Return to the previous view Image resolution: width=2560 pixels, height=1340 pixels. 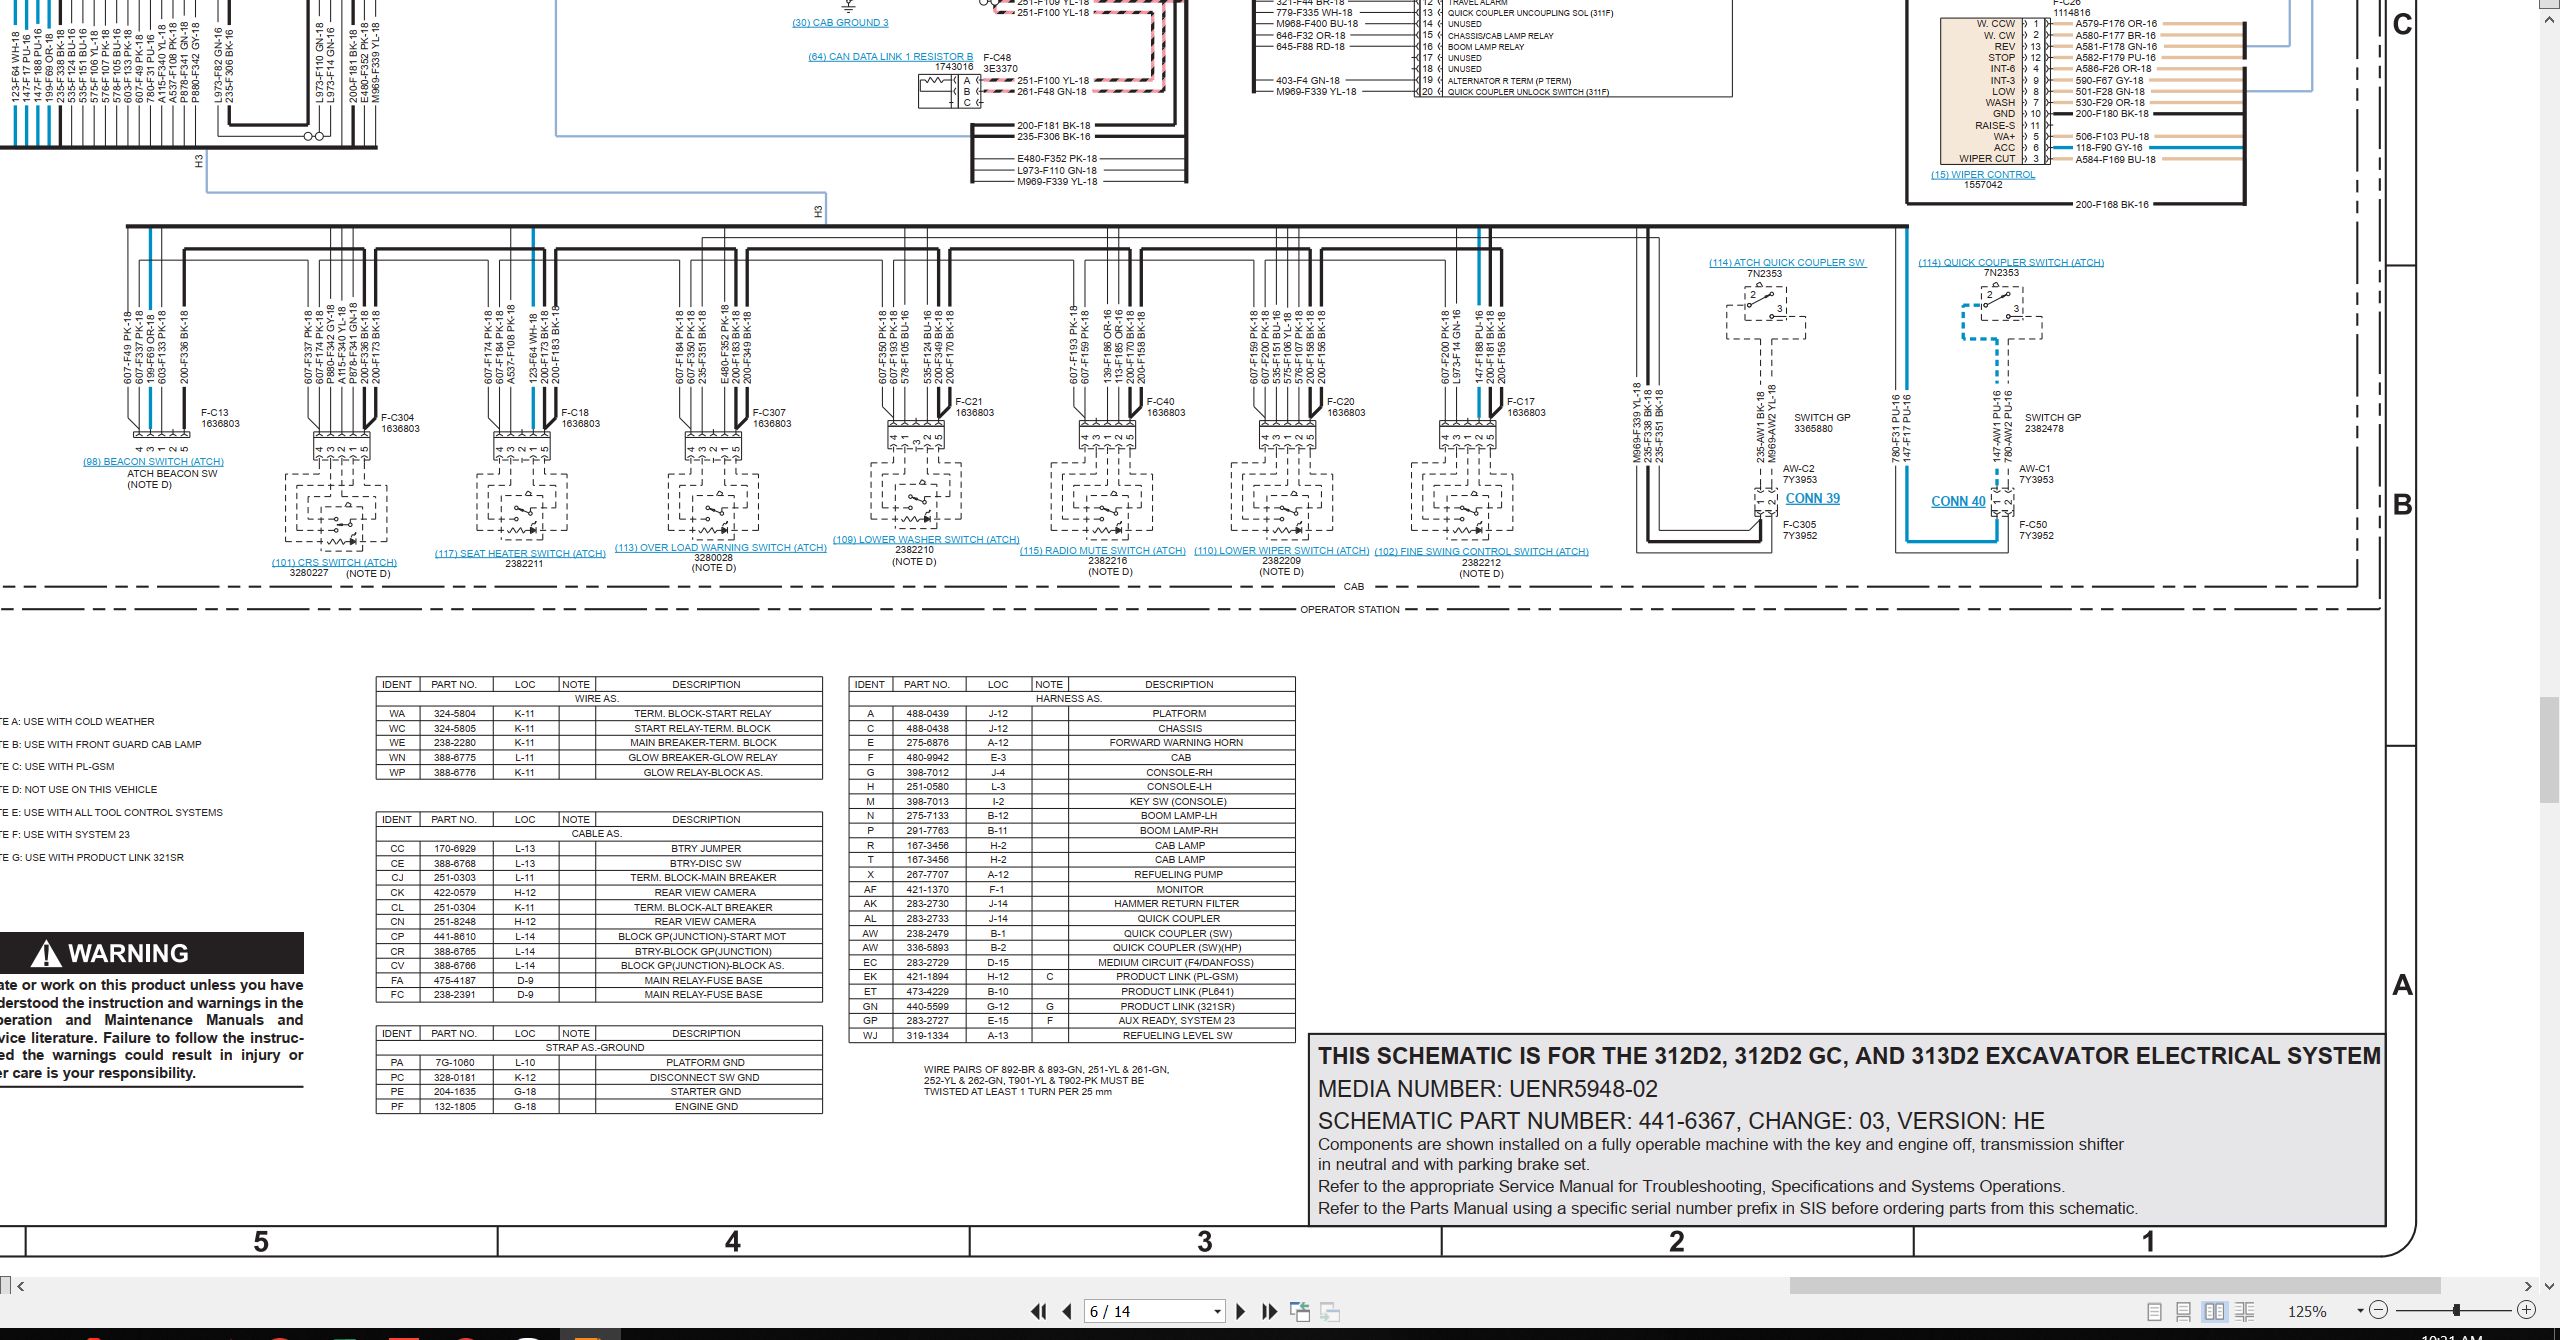point(1300,1311)
